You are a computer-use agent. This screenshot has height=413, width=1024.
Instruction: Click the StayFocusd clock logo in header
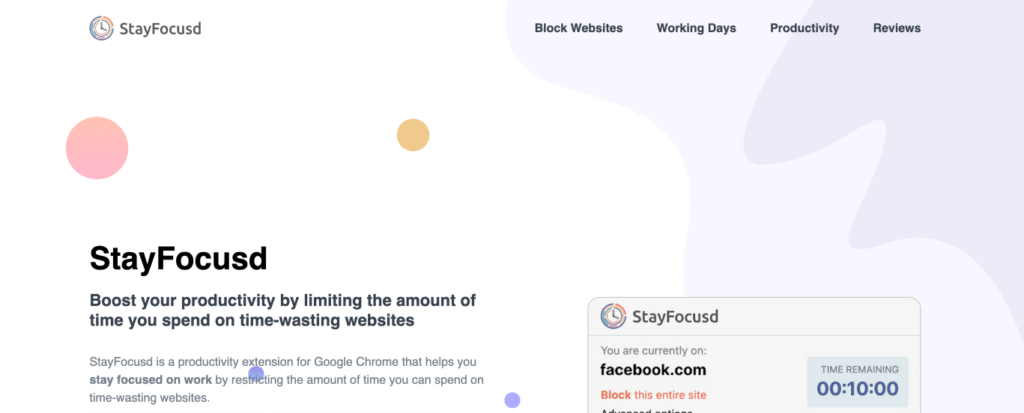point(101,28)
